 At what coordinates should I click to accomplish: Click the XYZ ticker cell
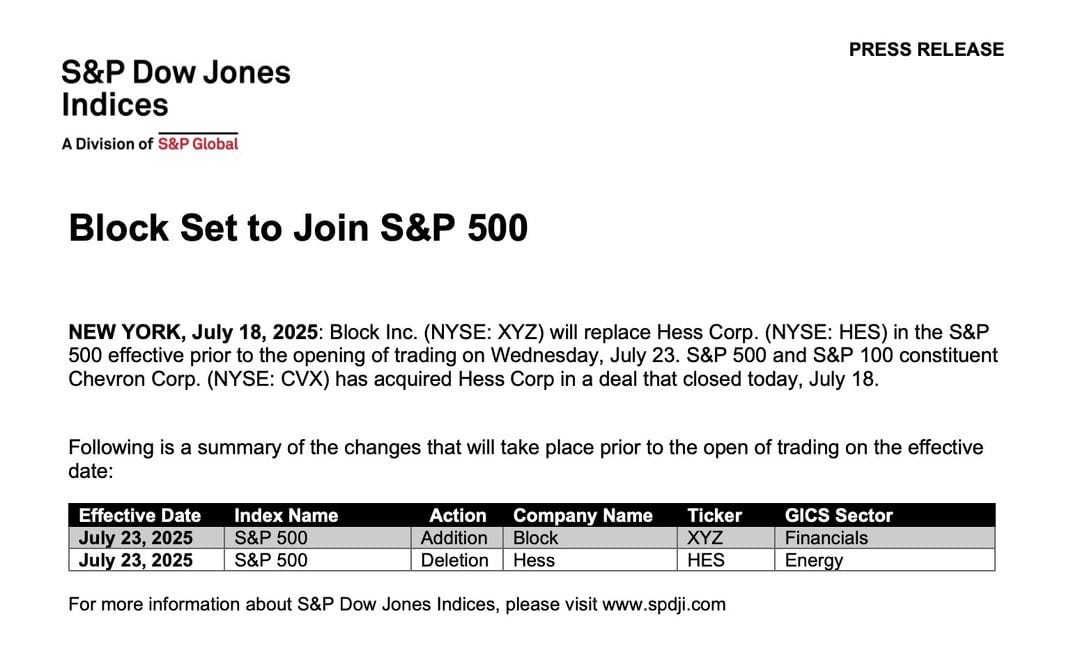[x=725, y=537]
